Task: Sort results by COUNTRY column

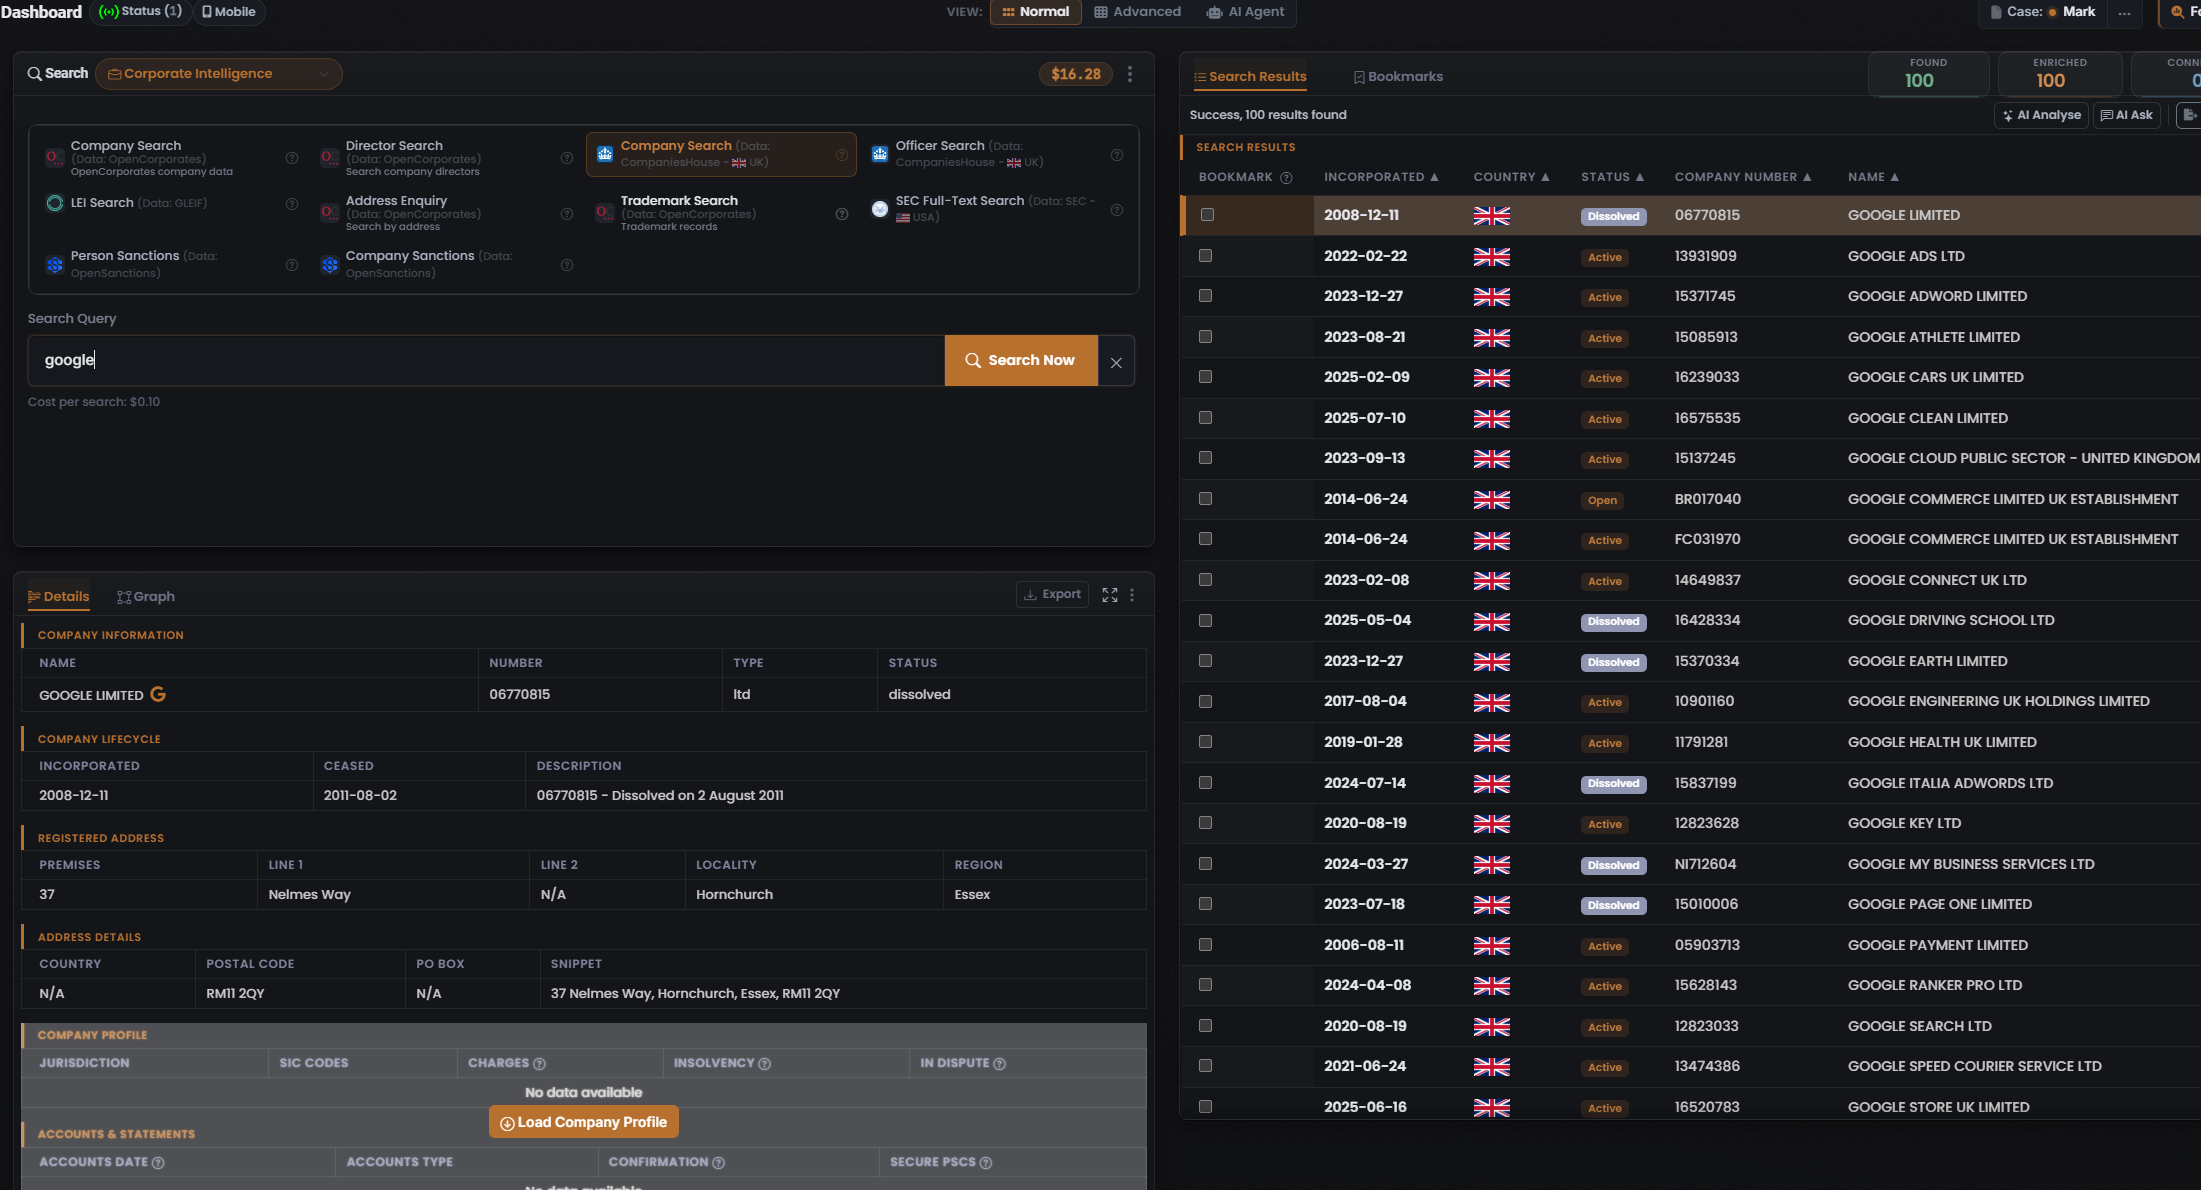Action: [x=1511, y=177]
